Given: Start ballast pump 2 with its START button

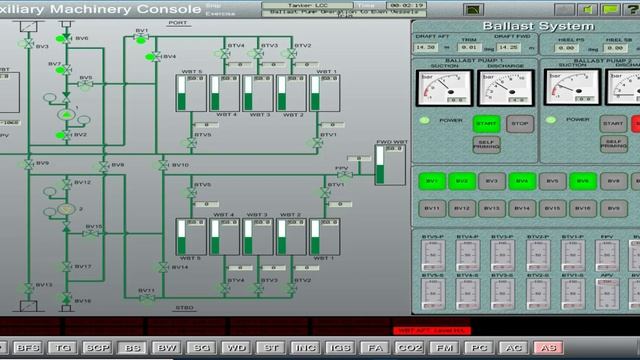Looking at the screenshot, I should point(613,124).
